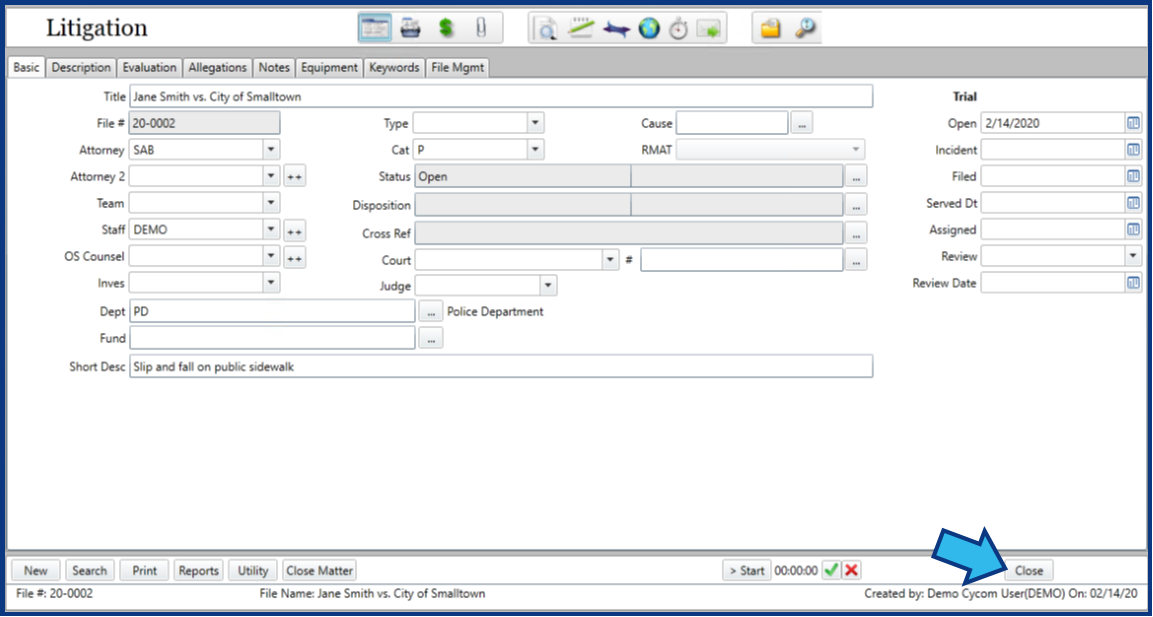The image size is (1153, 617).
Task: Expand the Judge dropdown
Action: [549, 285]
